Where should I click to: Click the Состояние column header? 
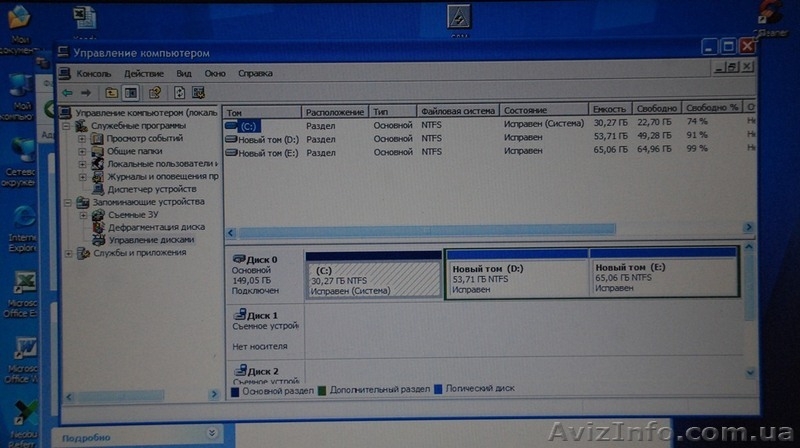tap(543, 110)
